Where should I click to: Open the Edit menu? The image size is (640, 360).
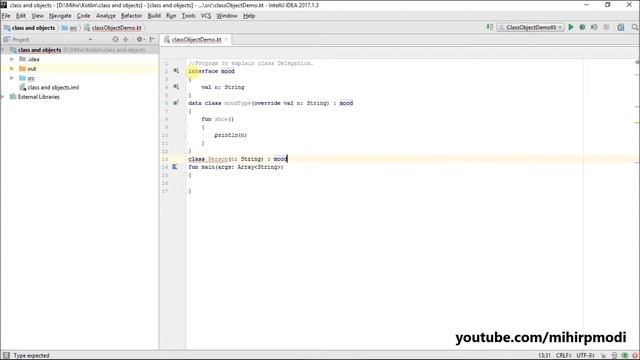21,16
